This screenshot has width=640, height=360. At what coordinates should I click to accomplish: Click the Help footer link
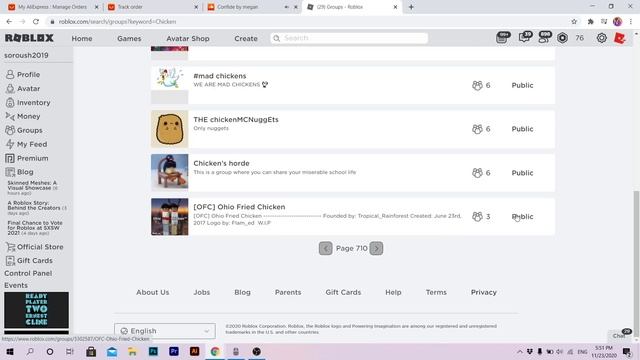pos(393,292)
